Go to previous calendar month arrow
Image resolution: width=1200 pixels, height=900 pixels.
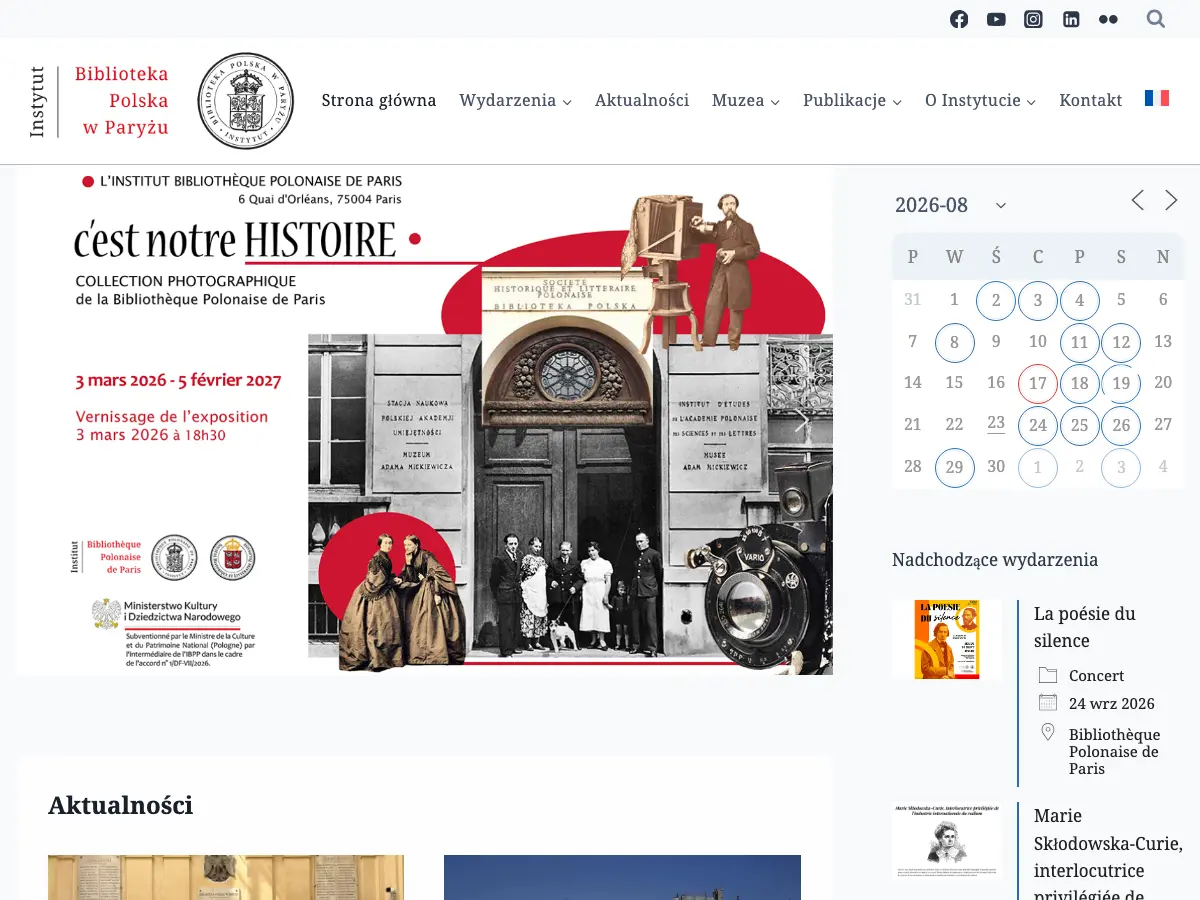click(x=1137, y=200)
